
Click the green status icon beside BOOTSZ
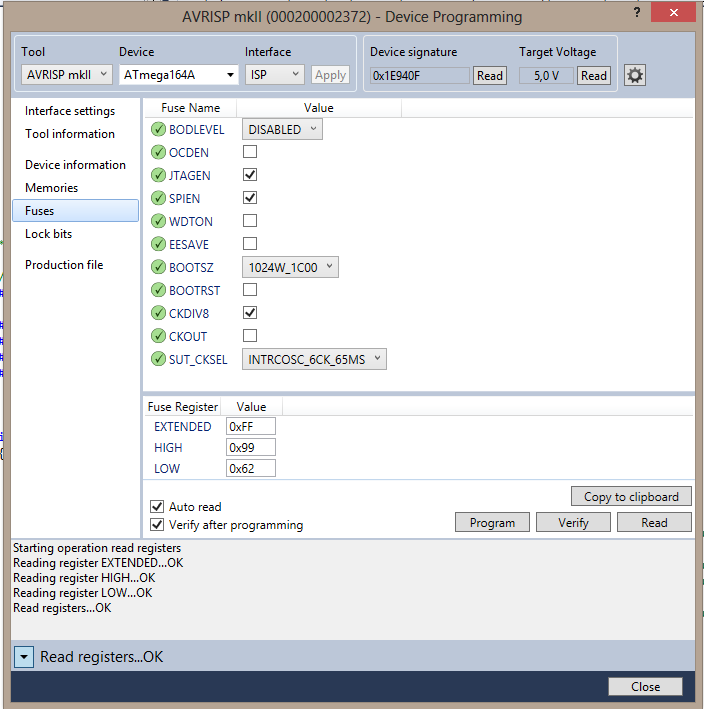(x=158, y=267)
